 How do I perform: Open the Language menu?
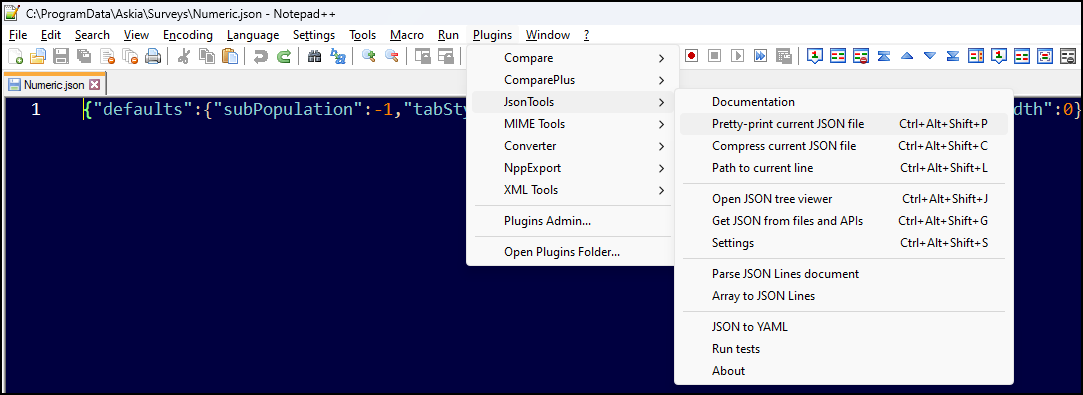pos(253,35)
